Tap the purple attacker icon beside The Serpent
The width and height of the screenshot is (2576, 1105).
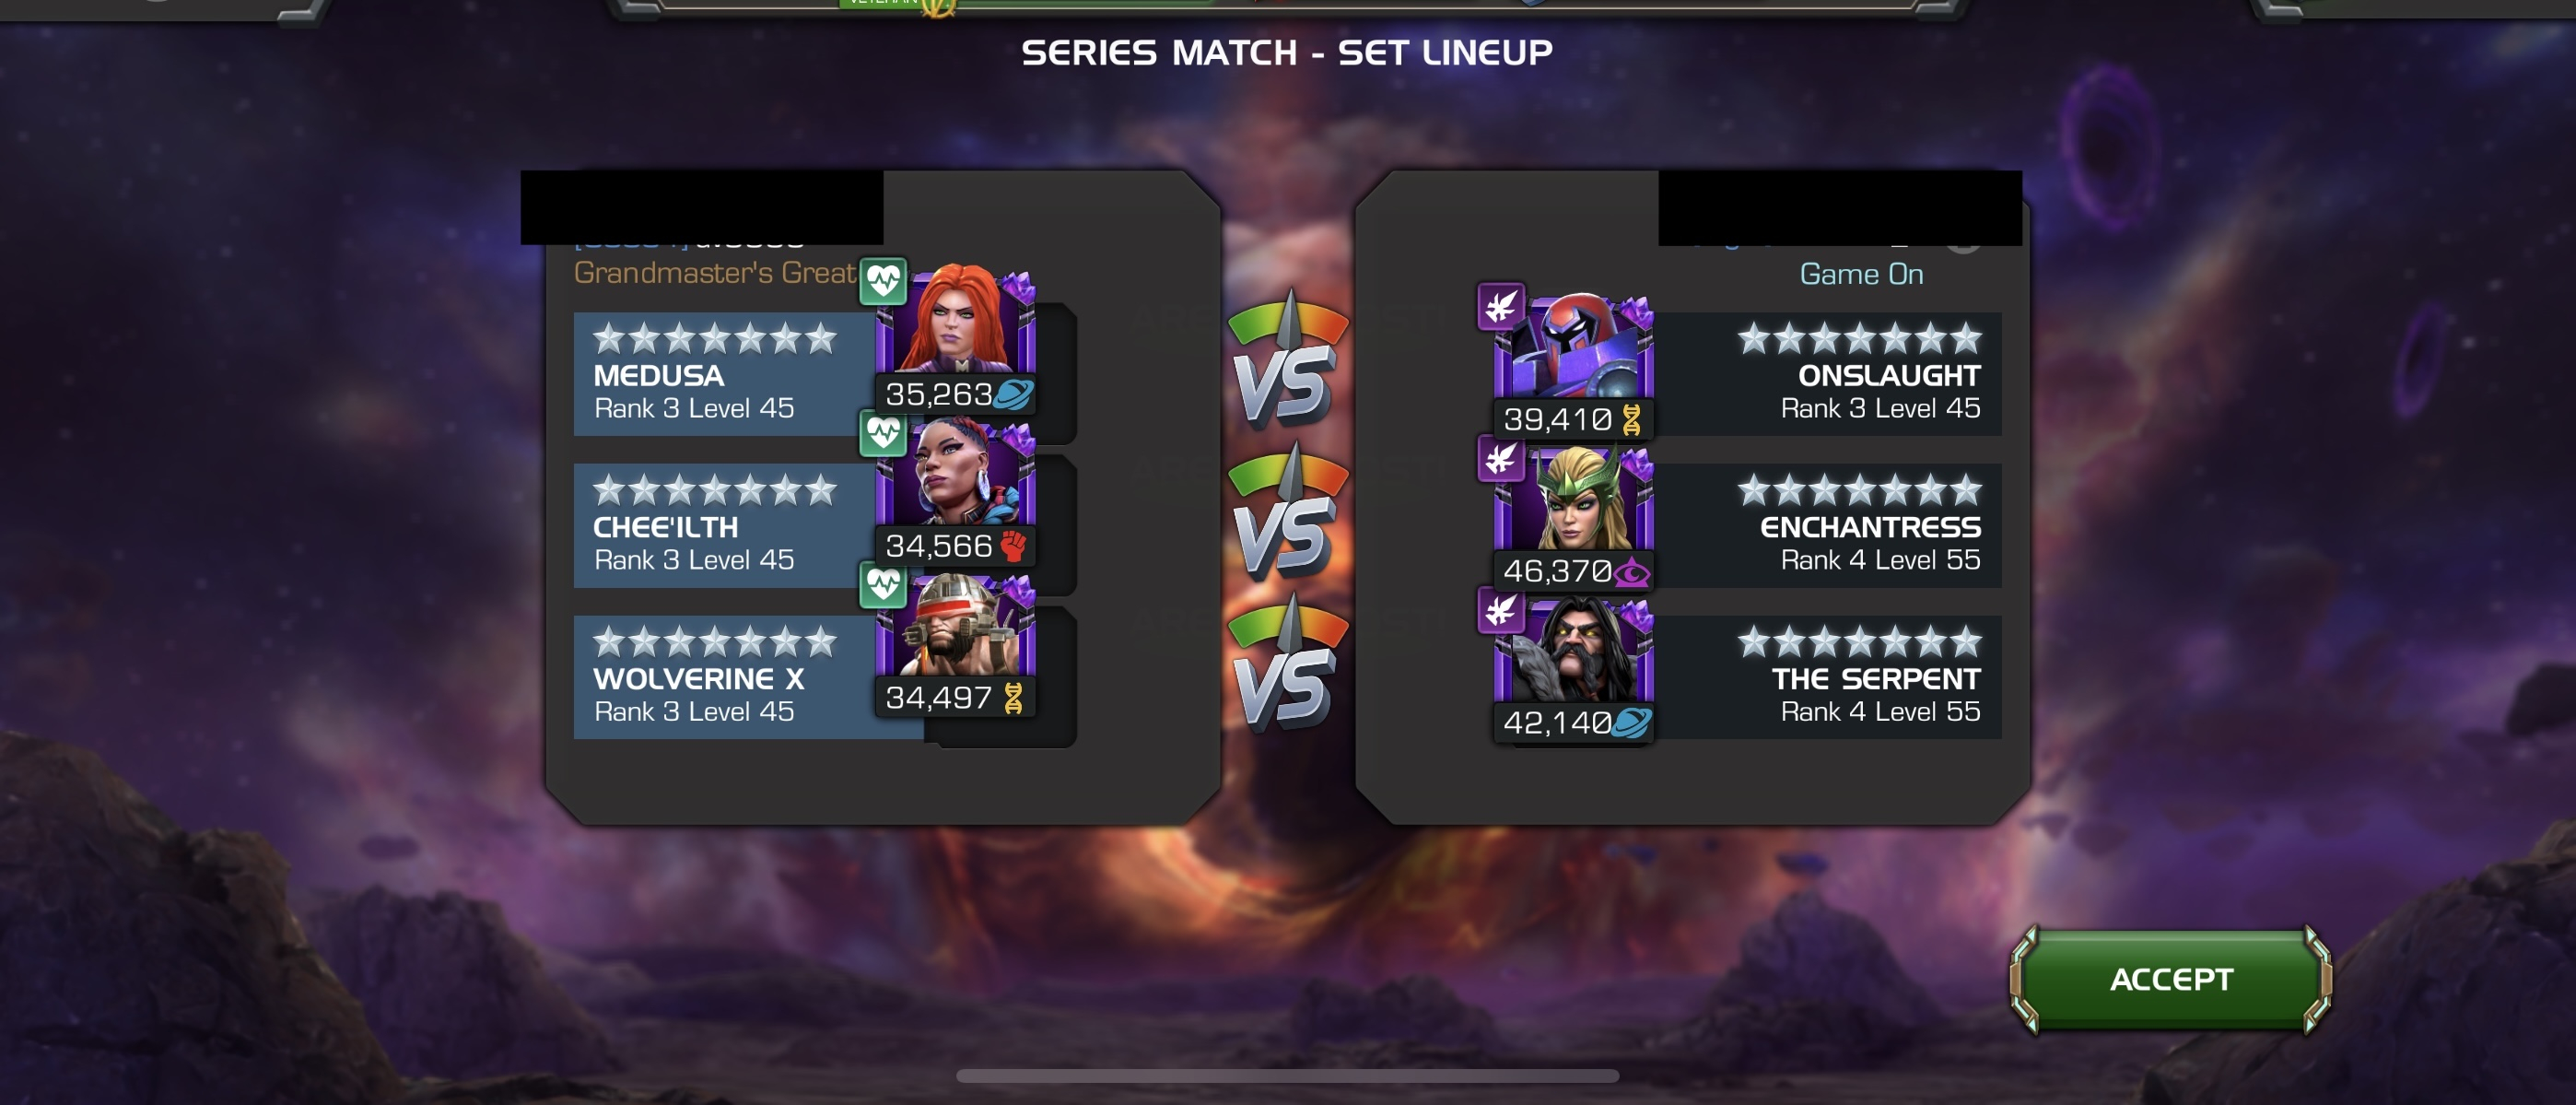click(1501, 610)
